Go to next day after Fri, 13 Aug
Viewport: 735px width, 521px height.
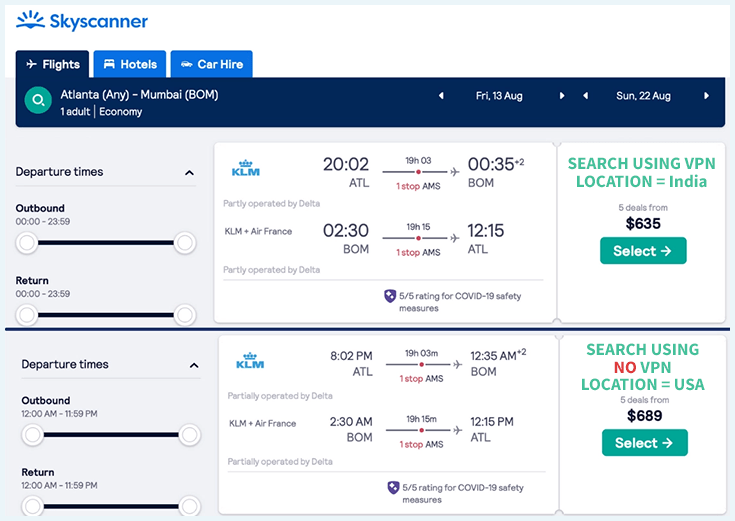coord(562,96)
